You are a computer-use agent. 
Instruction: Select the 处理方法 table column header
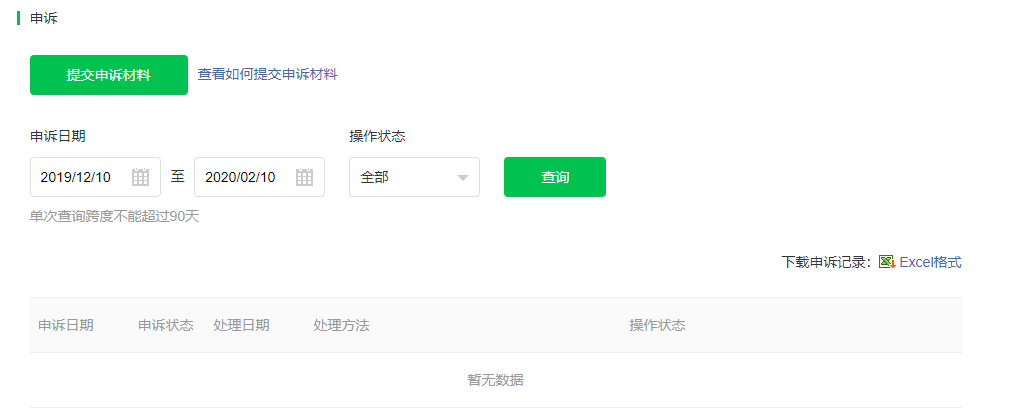click(x=342, y=325)
